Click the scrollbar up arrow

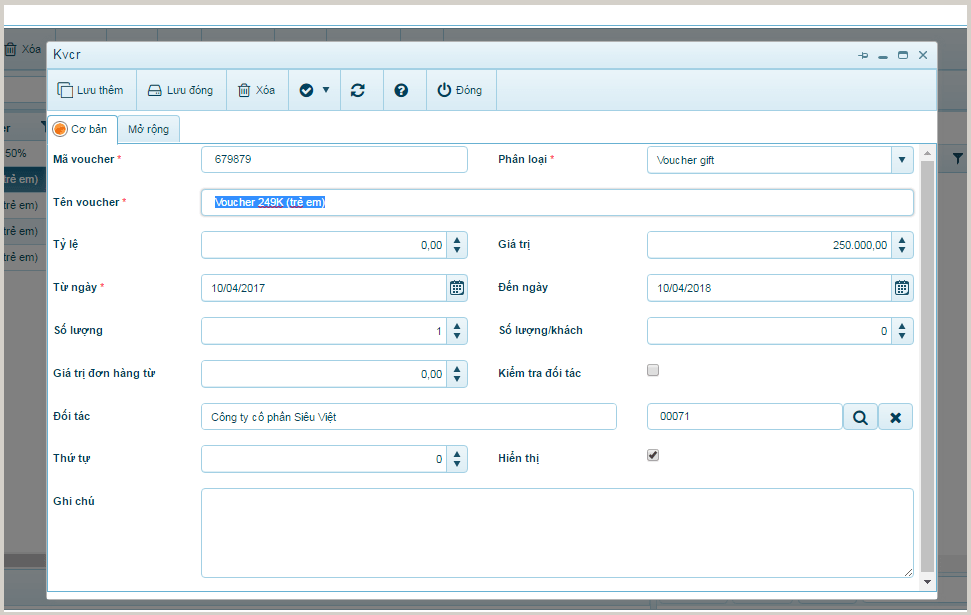coord(927,153)
